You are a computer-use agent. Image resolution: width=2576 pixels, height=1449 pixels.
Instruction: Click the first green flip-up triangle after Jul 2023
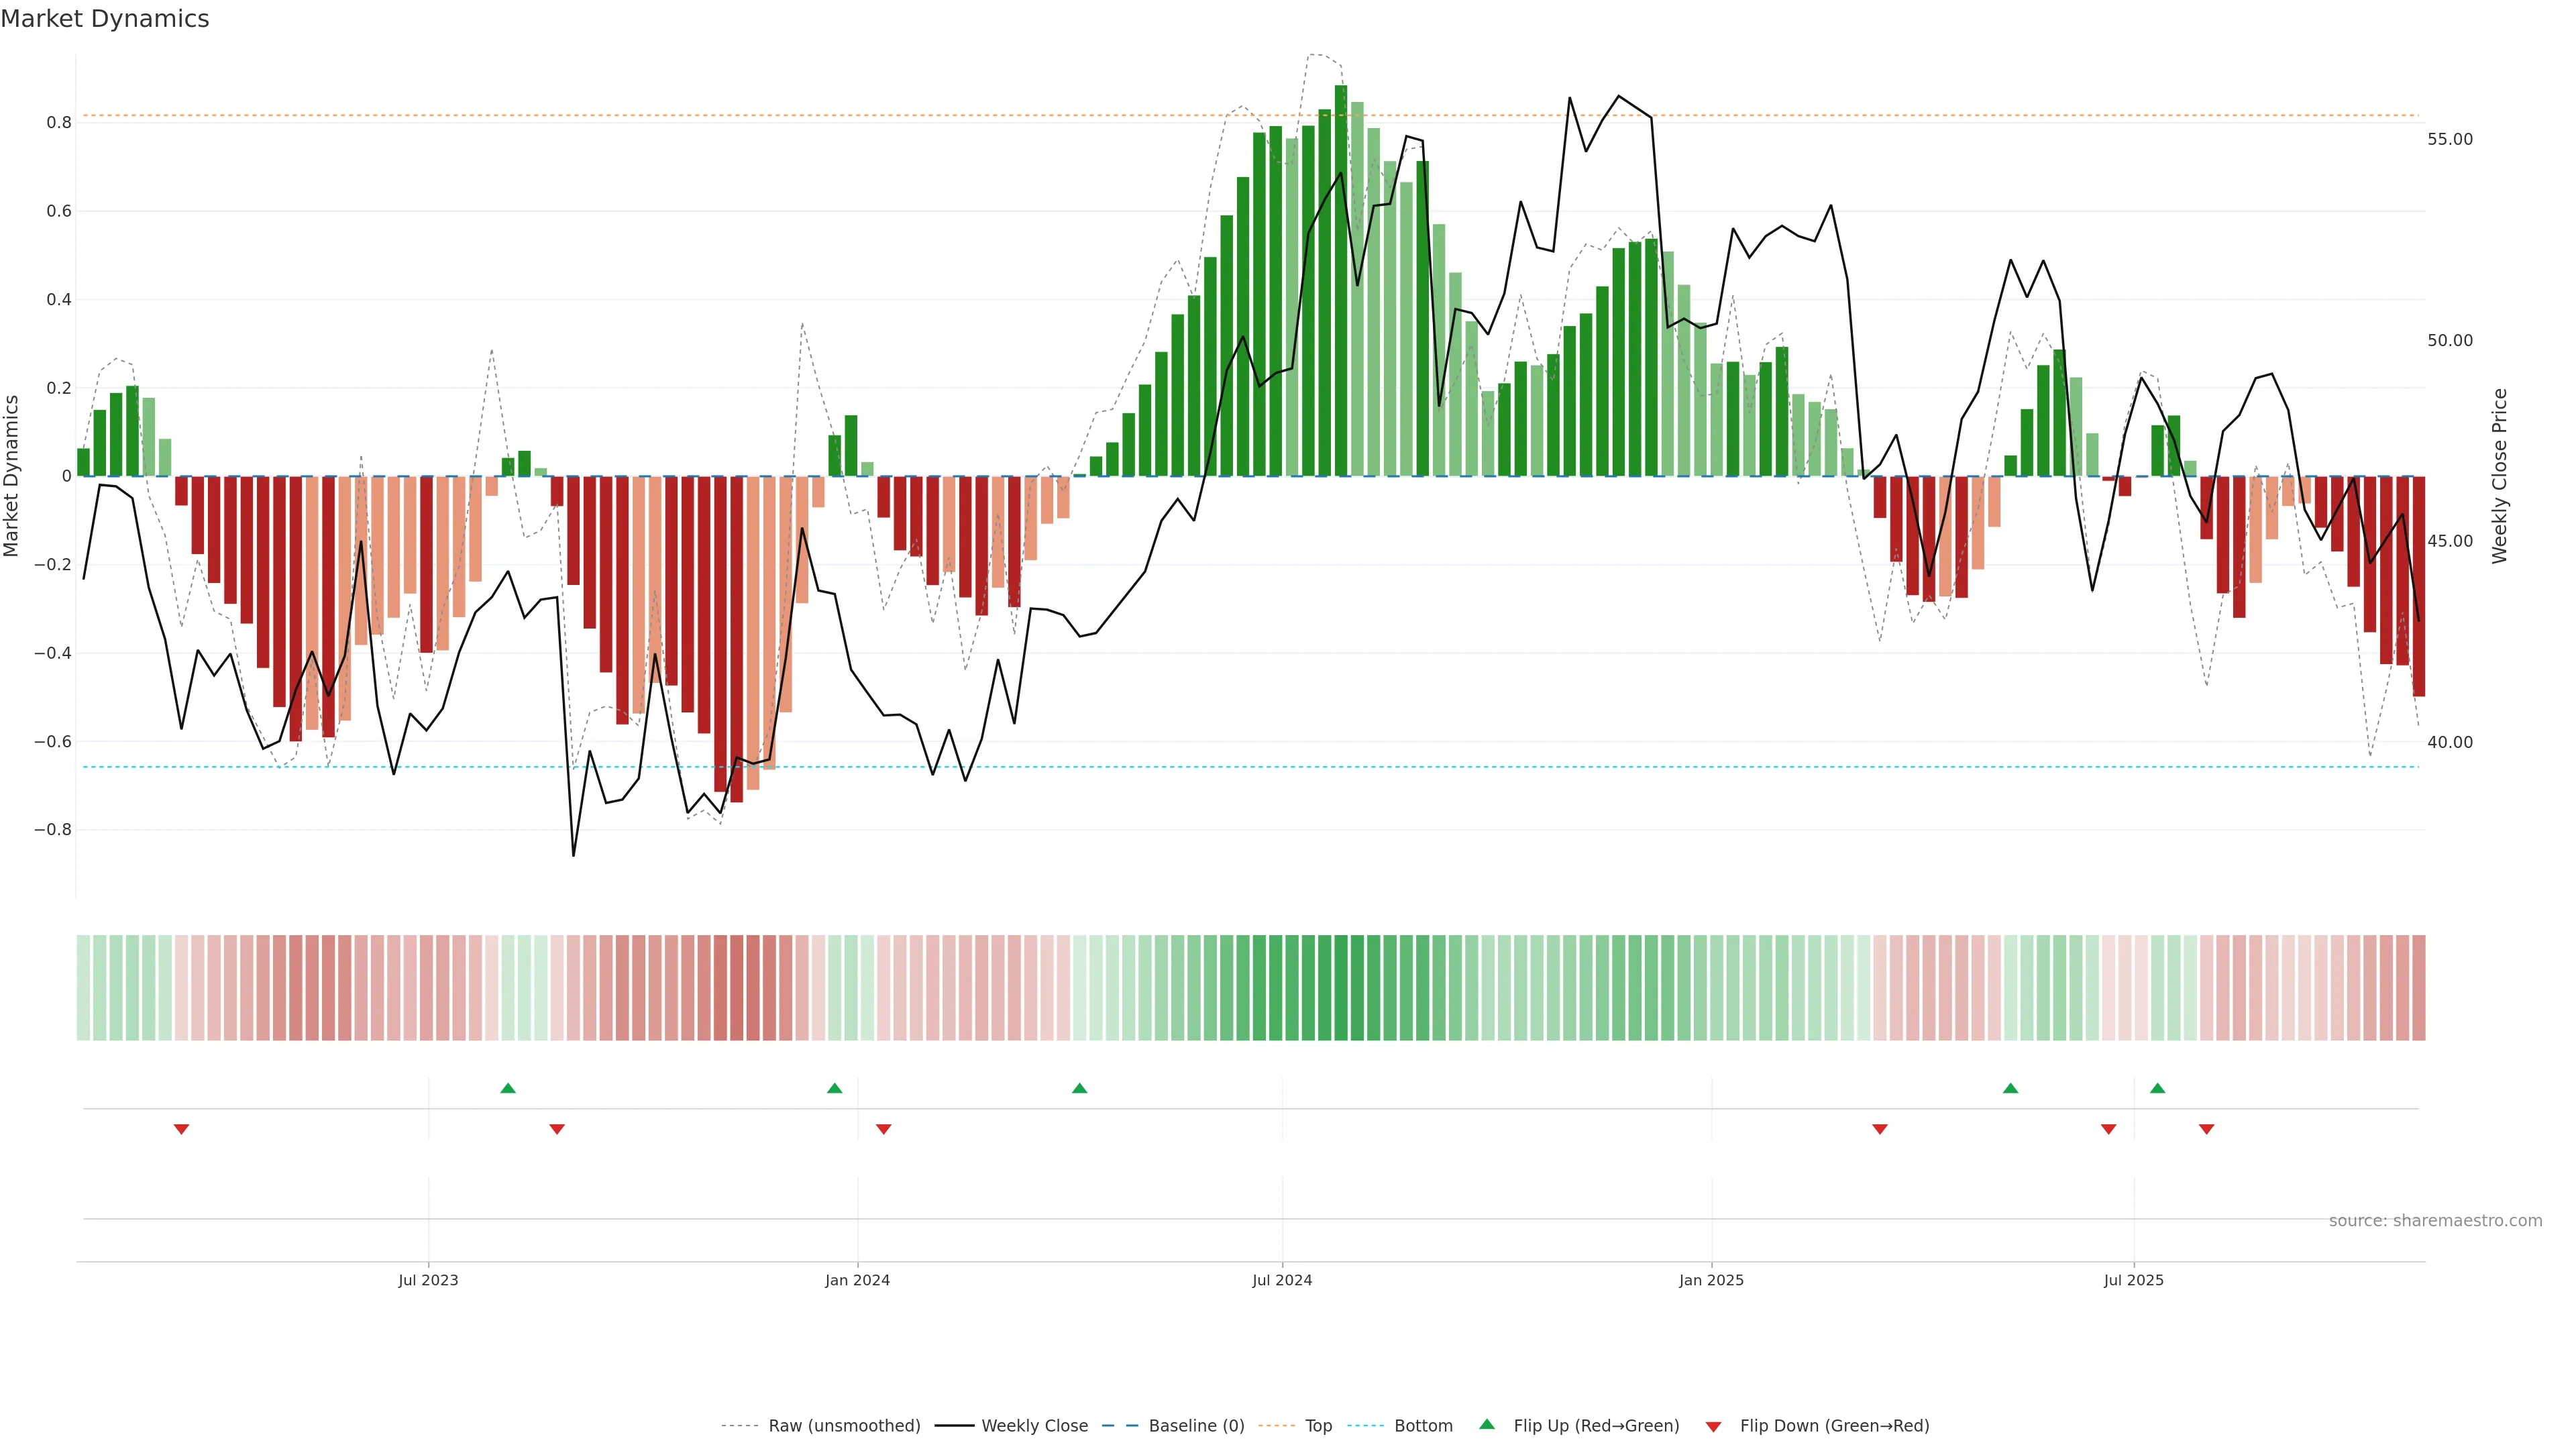(508, 1088)
